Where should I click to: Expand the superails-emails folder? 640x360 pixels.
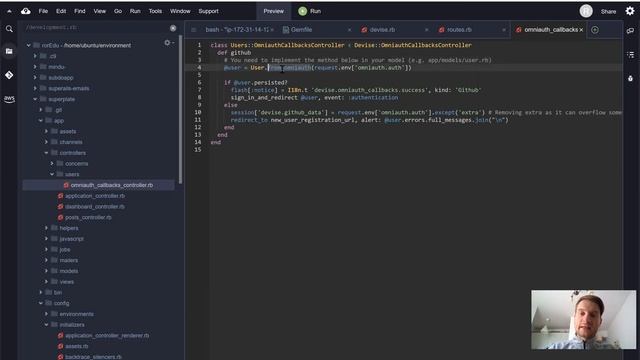tap(35, 88)
